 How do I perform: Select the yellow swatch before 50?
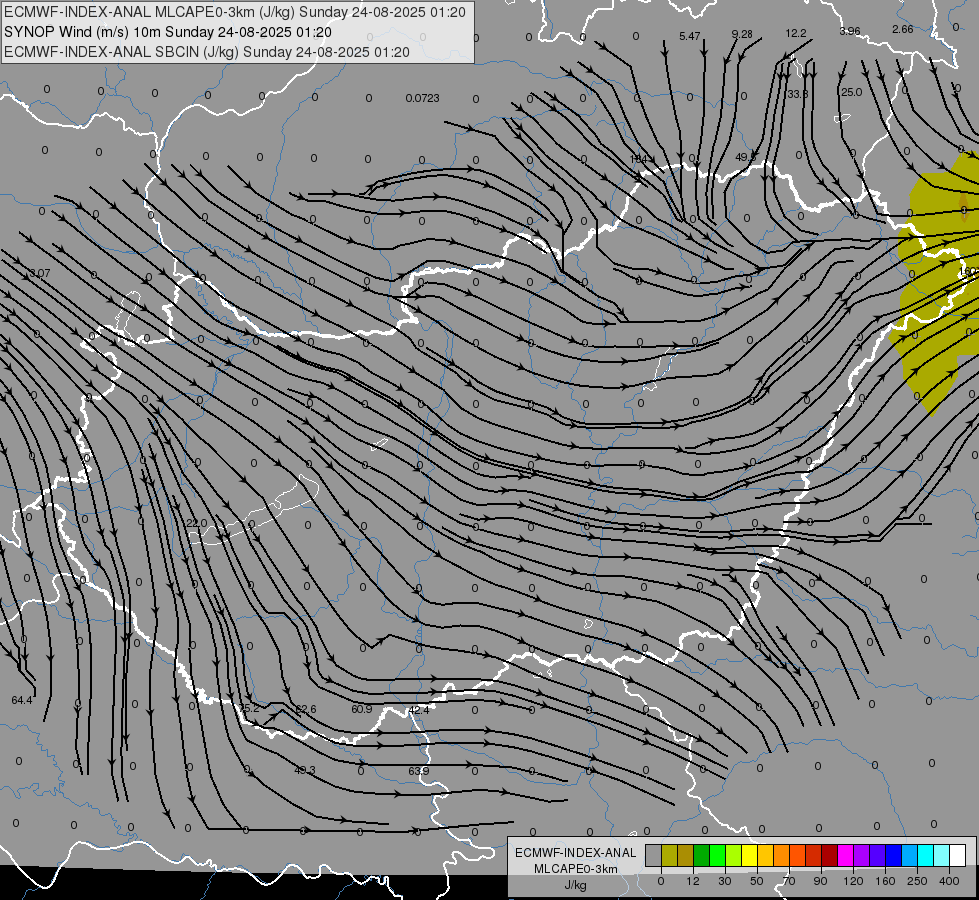(x=750, y=855)
